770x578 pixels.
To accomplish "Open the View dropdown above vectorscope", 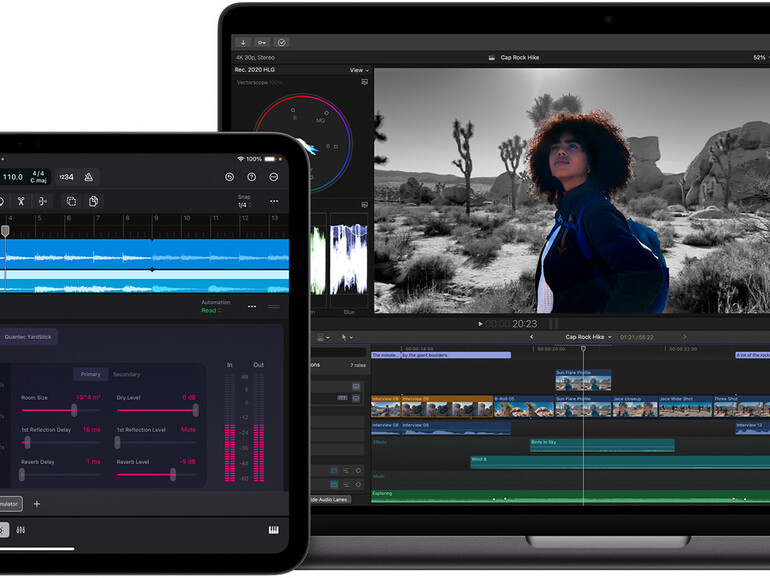I will point(359,70).
